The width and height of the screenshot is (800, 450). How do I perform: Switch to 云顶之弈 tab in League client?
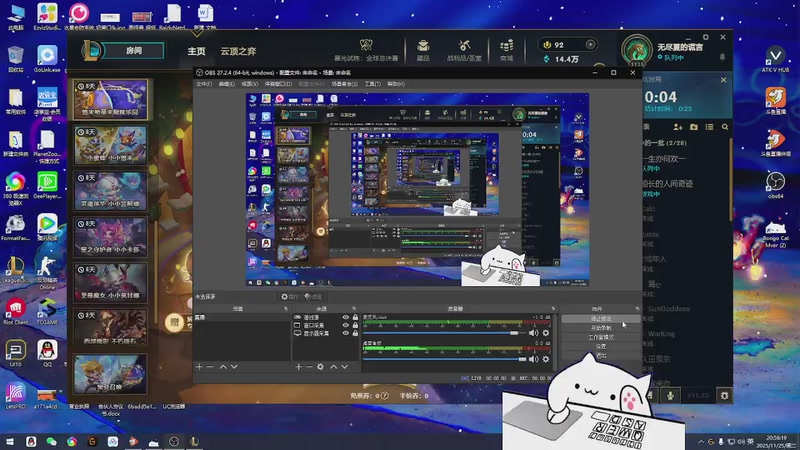(238, 51)
